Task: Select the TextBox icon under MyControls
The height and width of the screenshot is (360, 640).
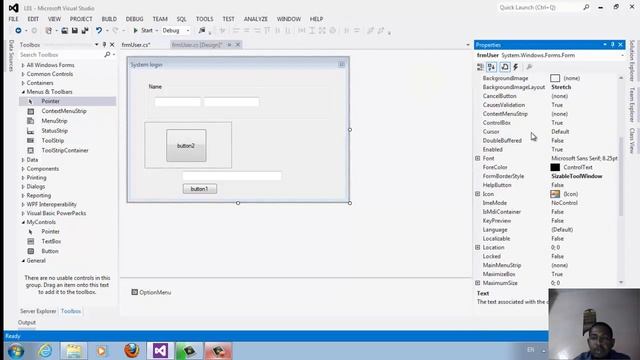Action: click(31, 242)
